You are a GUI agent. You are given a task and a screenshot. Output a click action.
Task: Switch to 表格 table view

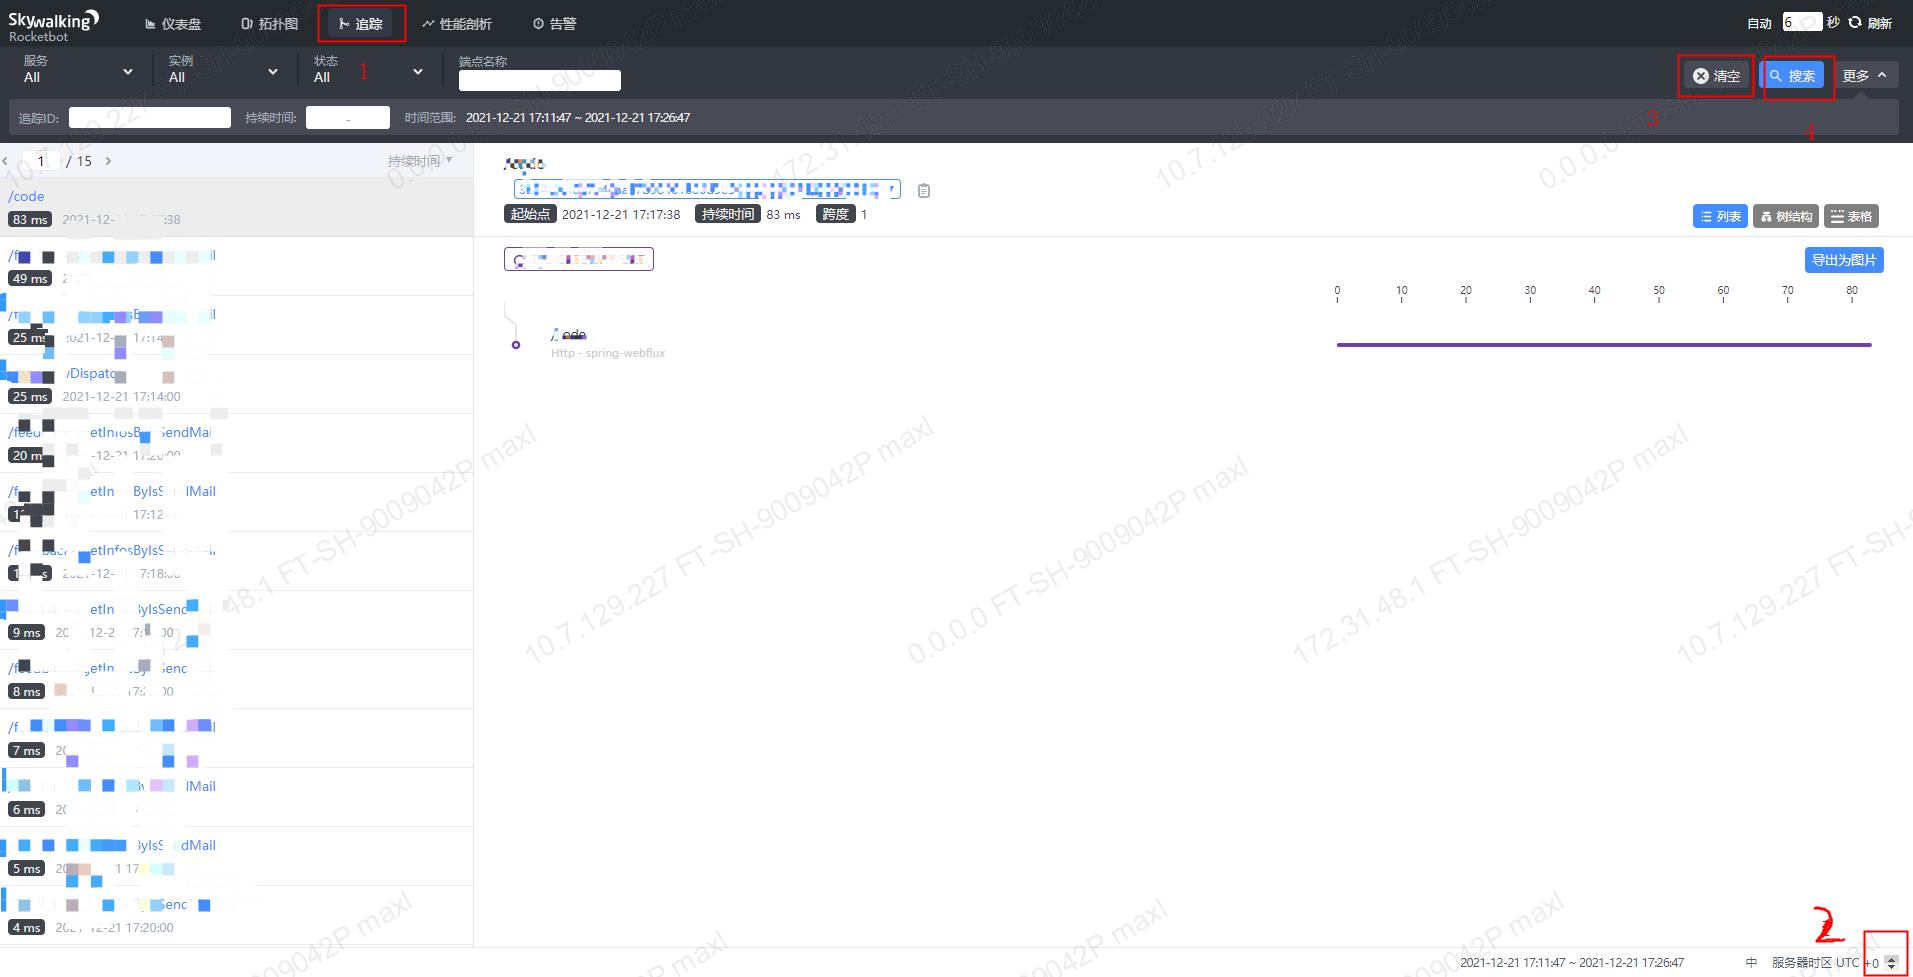(1851, 216)
